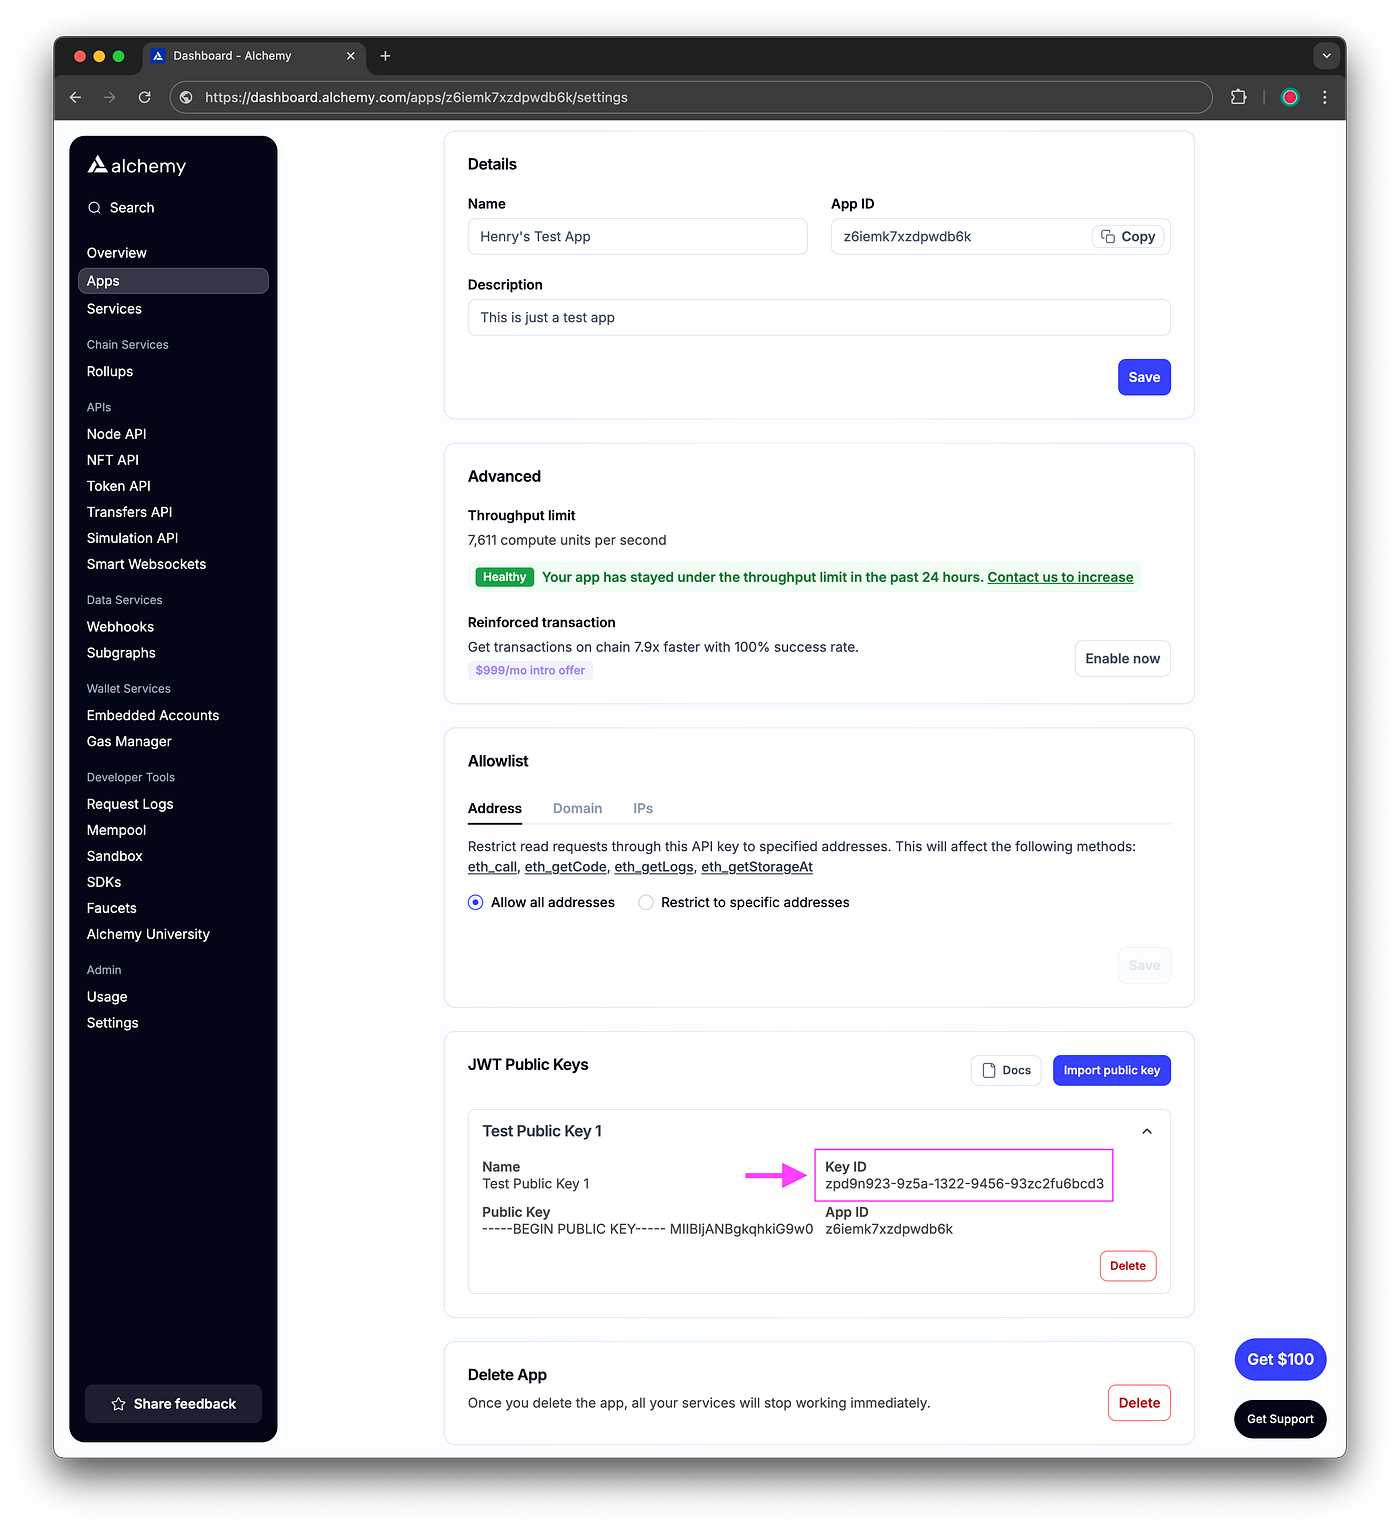This screenshot has height=1529, width=1400.
Task: Open SDKs in the sidebar
Action: pos(104,882)
